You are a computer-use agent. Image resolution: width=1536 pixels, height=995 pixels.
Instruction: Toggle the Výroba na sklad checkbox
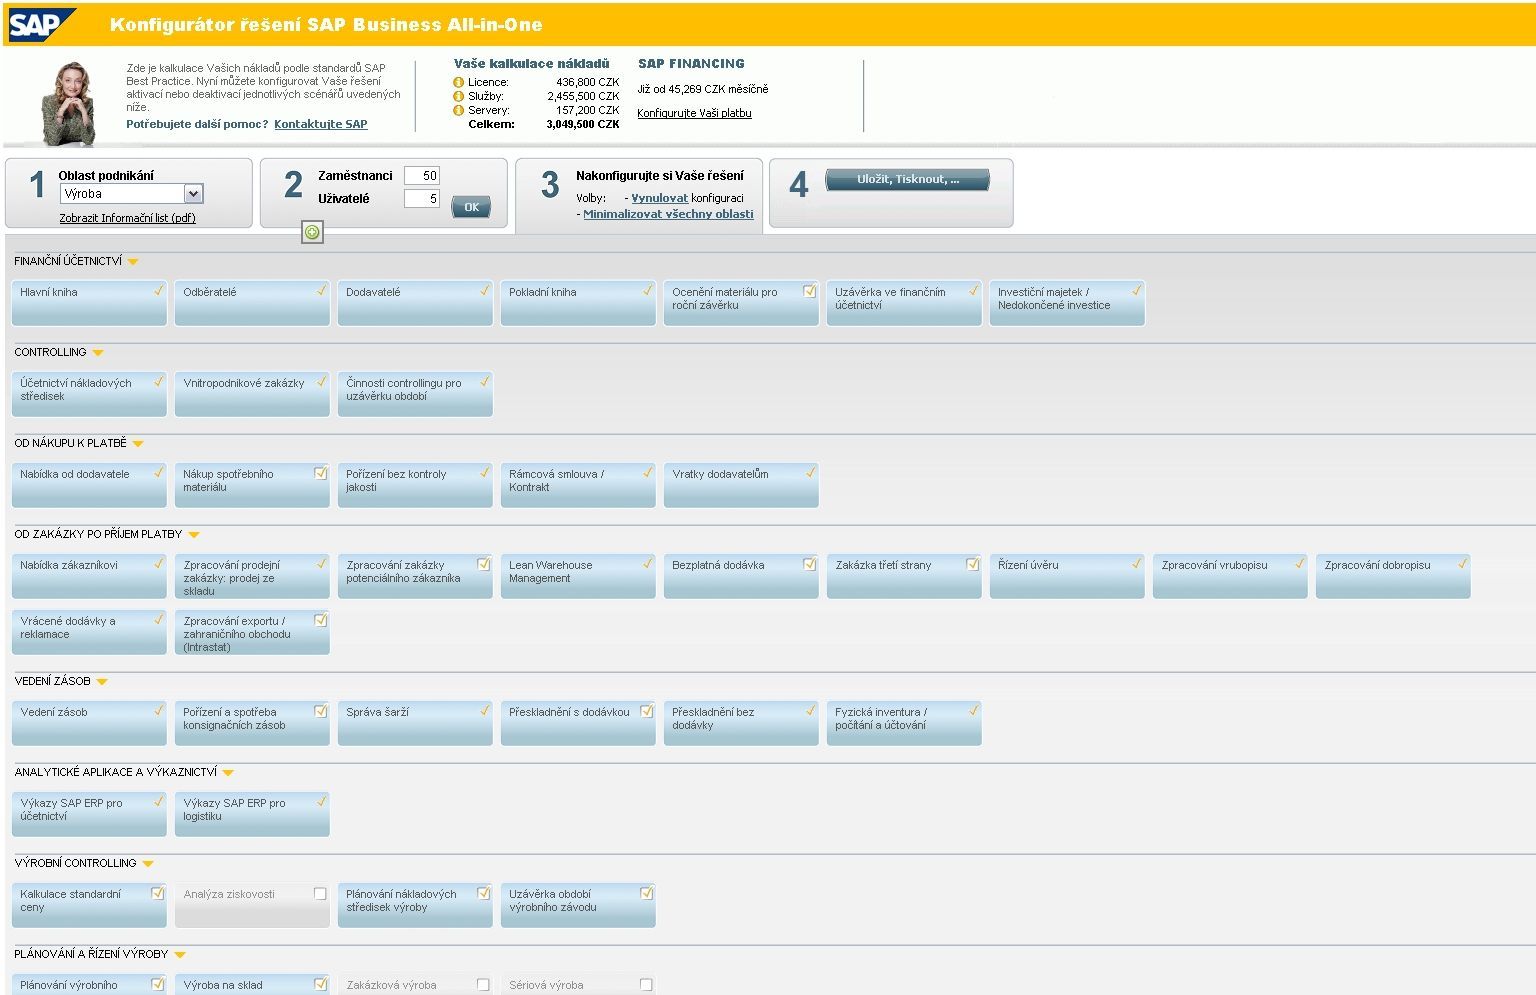321,984
